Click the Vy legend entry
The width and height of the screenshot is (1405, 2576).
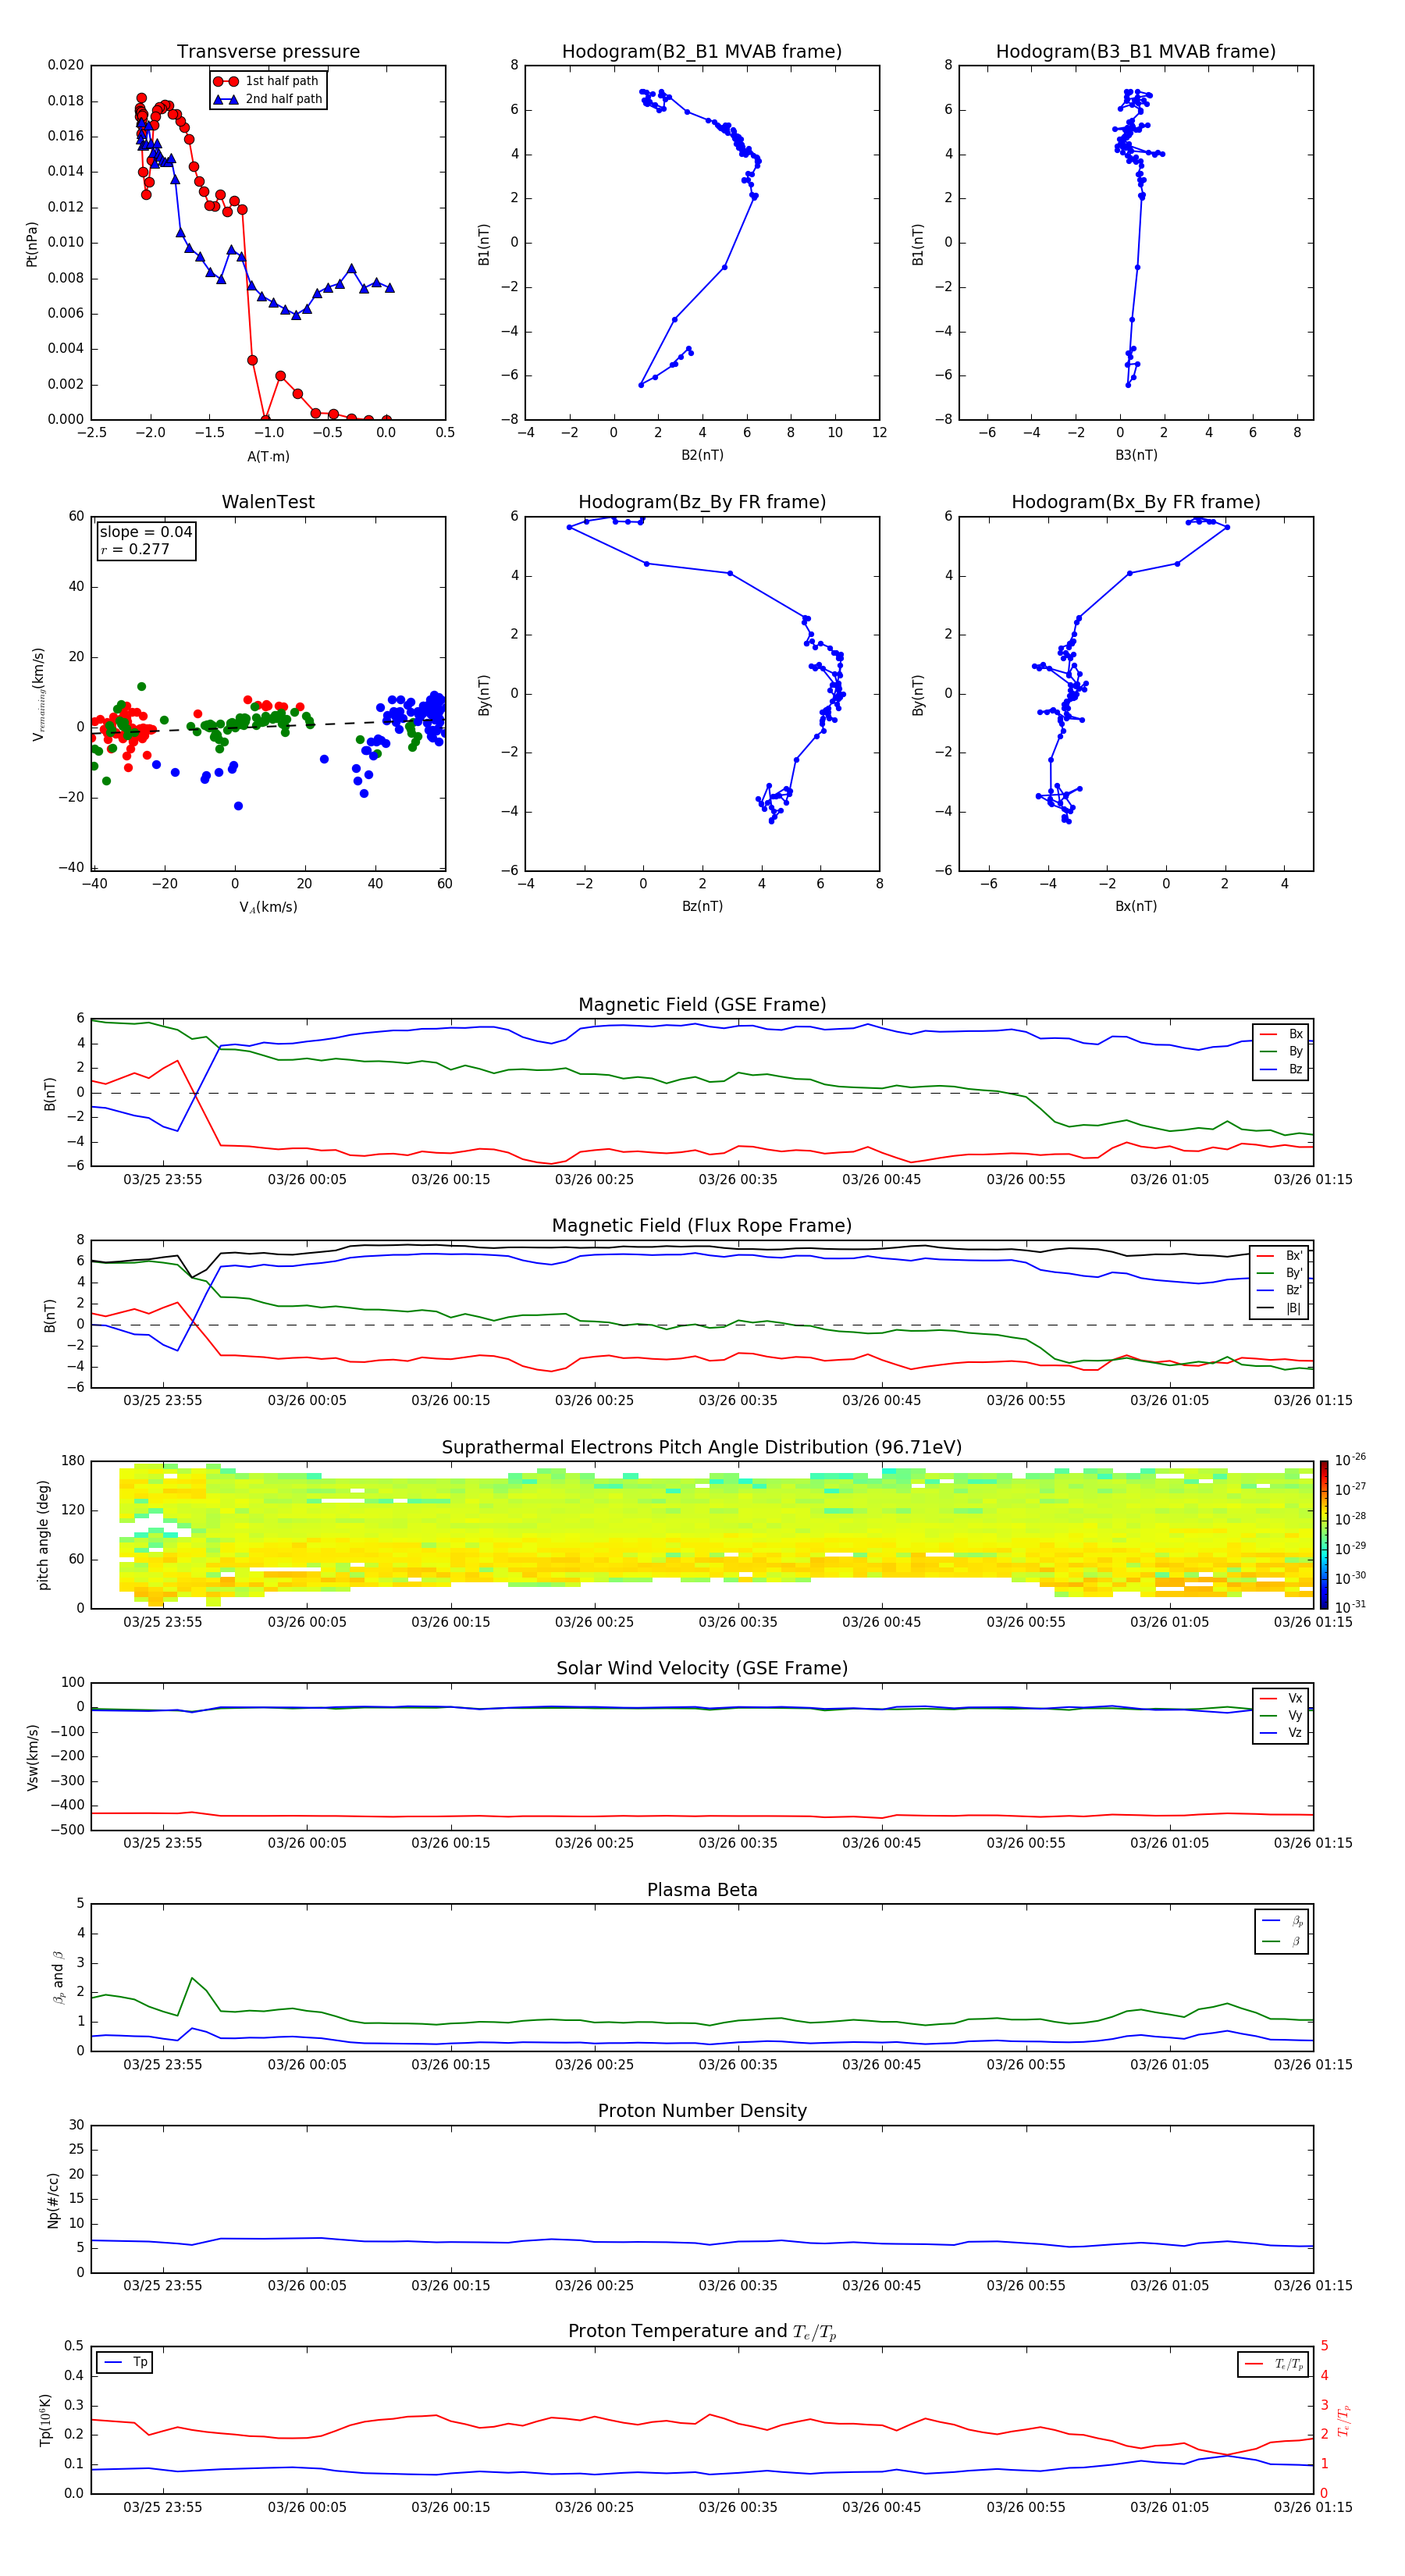coord(1281,1715)
